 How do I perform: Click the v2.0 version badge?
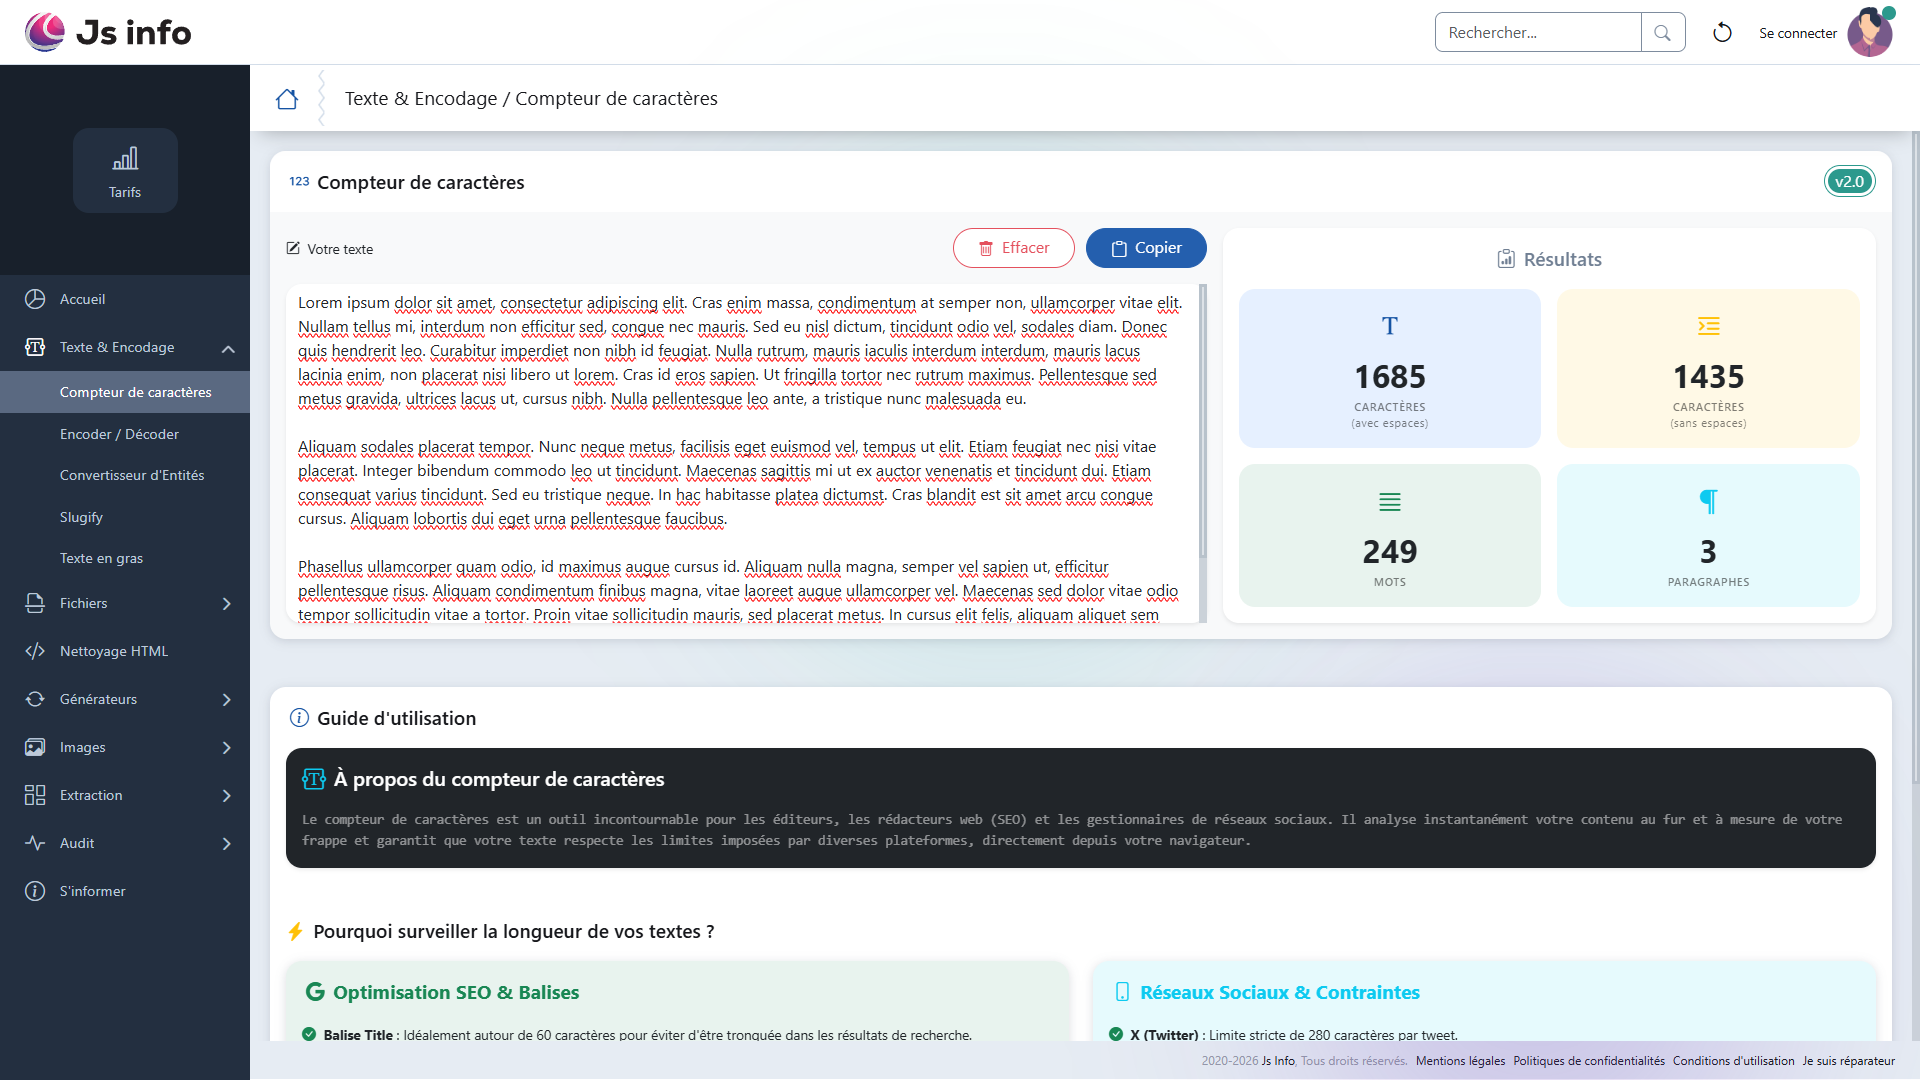pos(1849,182)
